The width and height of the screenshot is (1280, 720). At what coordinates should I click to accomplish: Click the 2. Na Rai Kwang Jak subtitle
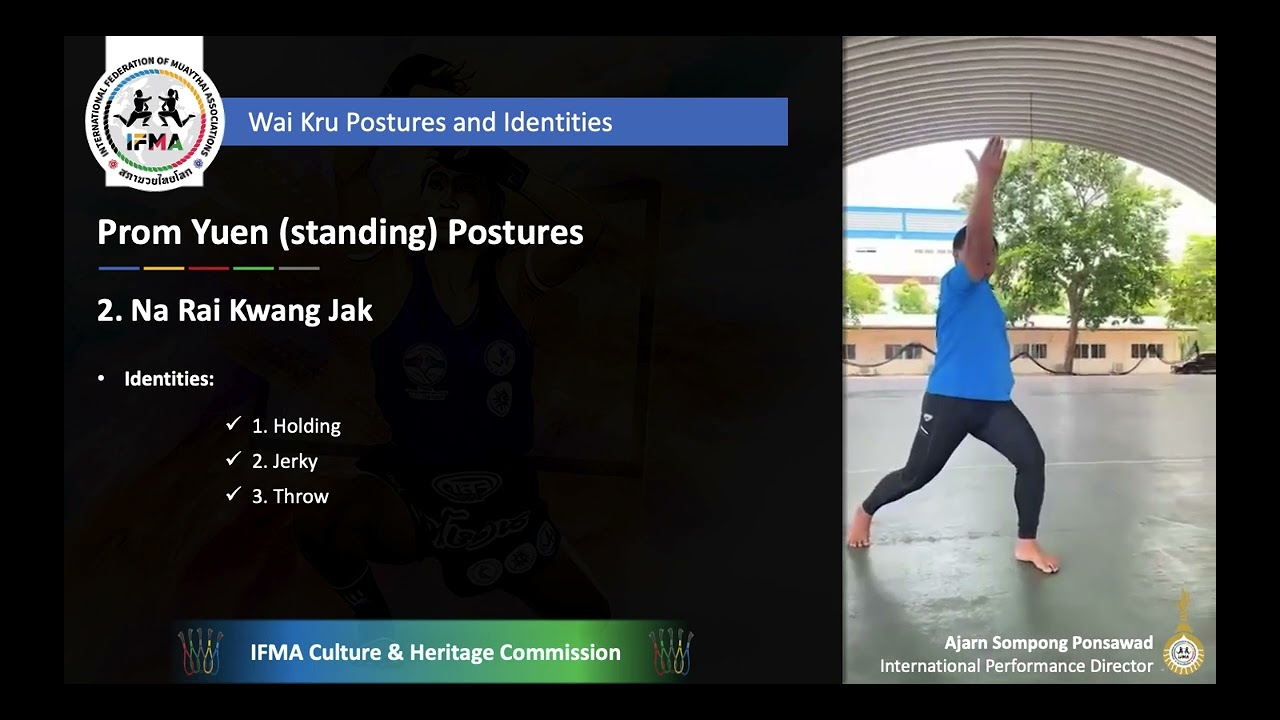(235, 311)
